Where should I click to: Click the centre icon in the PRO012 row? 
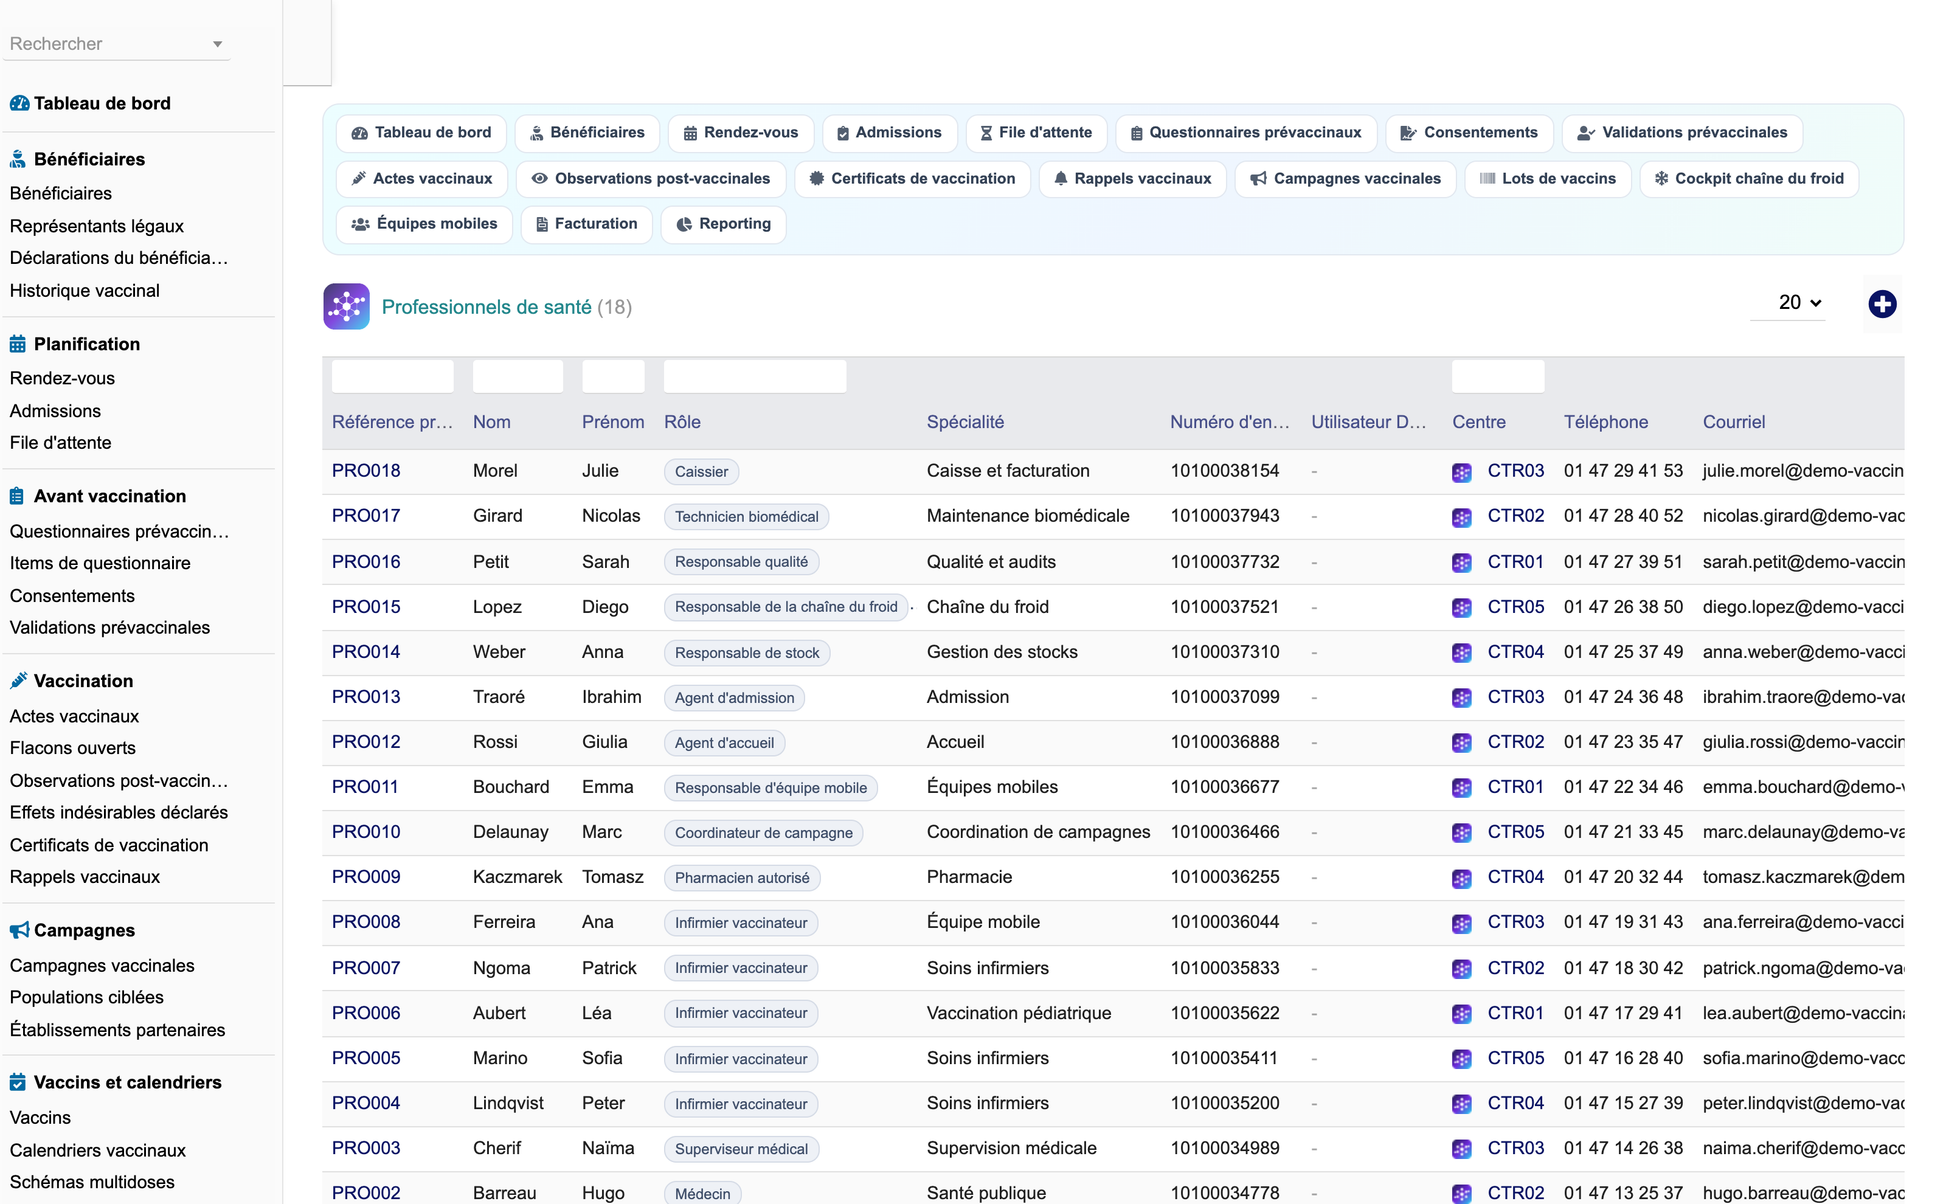[1462, 743]
